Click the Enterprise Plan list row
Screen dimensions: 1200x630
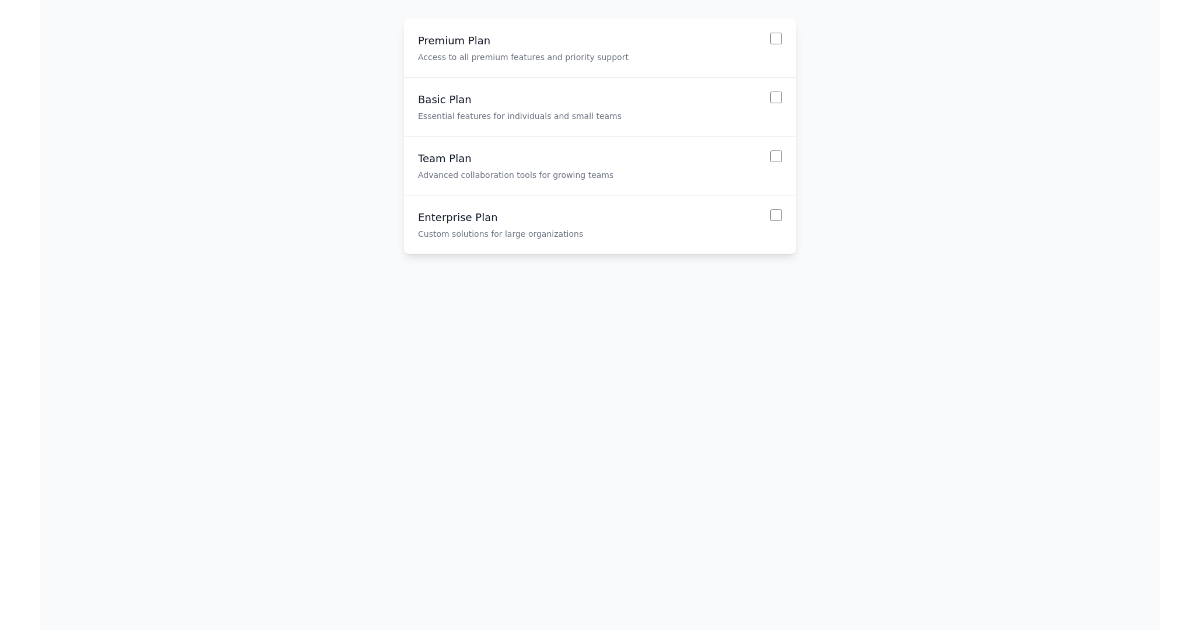click(600, 224)
